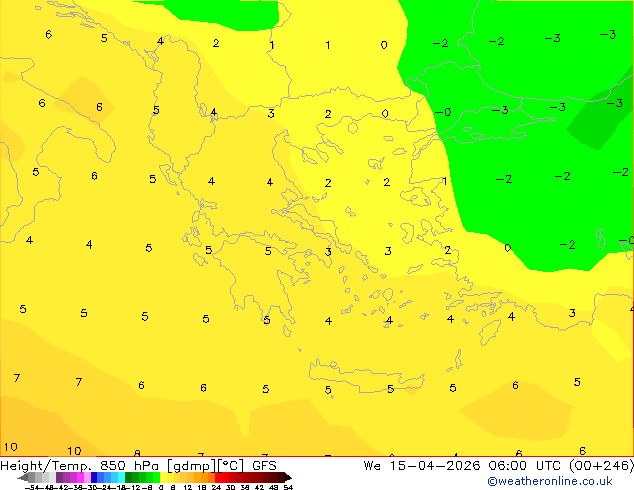This screenshot has width=634, height=490.
Task: Click the '-0' value near the Bosphorus
Action: point(443,112)
